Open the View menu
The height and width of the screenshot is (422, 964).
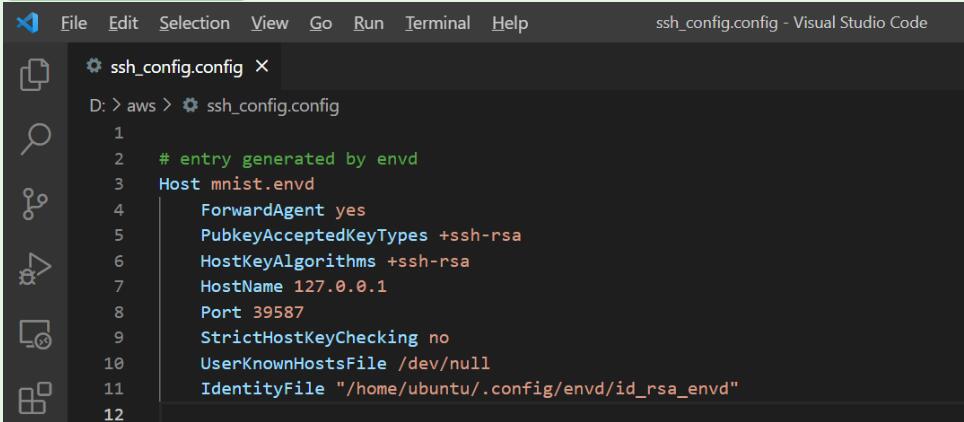tap(269, 23)
